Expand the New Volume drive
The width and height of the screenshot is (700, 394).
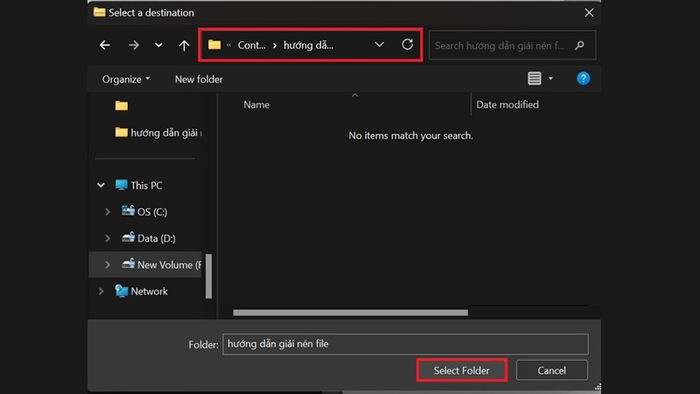(x=107, y=265)
